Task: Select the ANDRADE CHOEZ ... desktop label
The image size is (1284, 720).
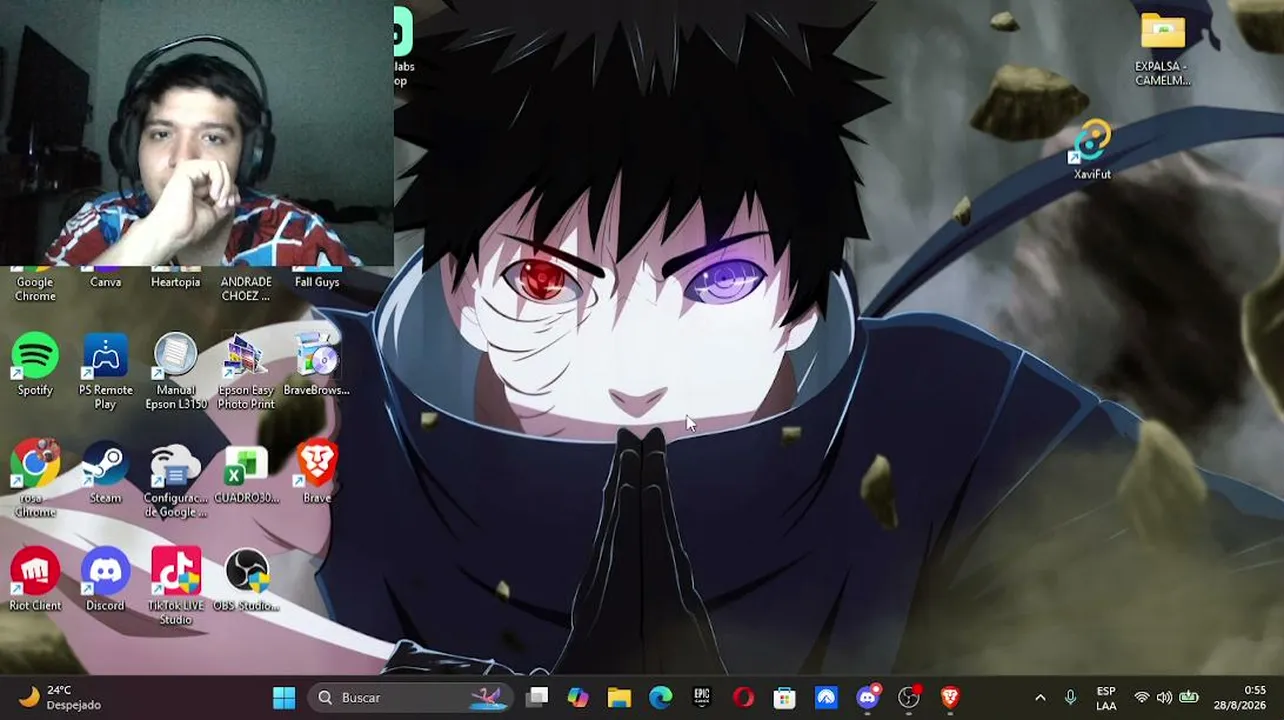Action: [x=246, y=289]
